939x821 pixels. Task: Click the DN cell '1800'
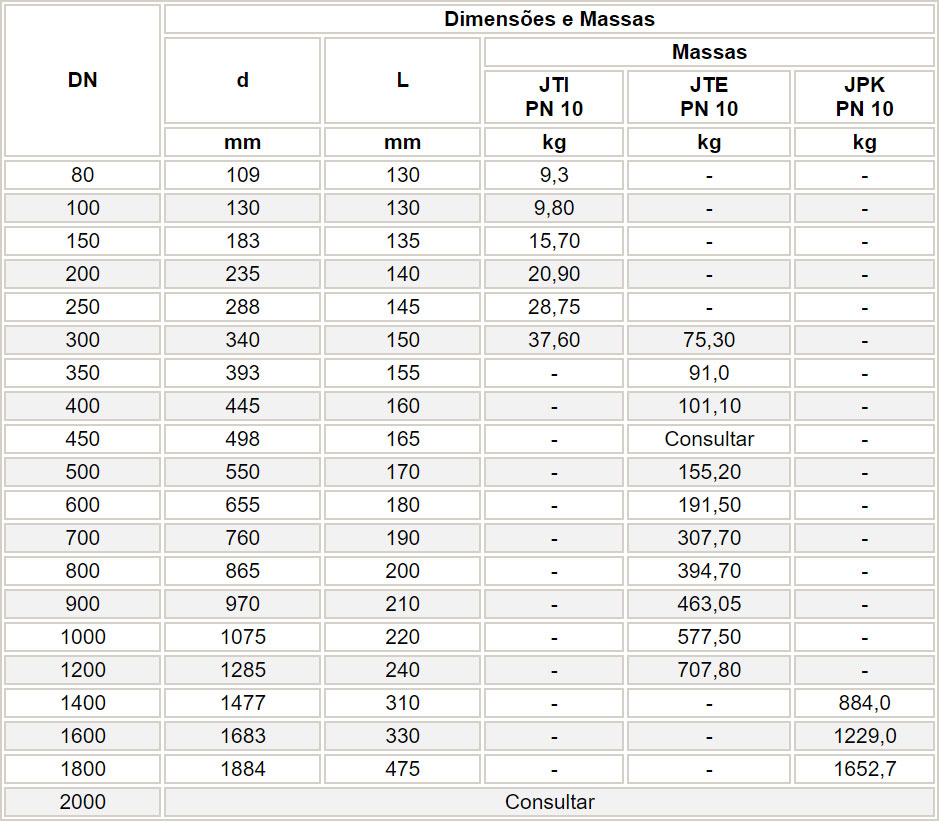(83, 768)
